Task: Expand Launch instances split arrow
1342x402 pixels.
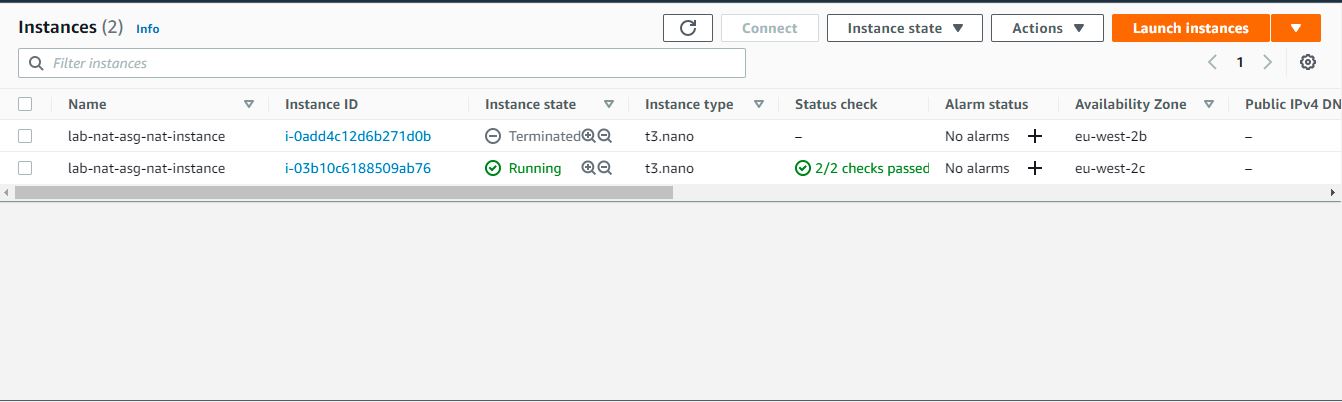Action: pyautogui.click(x=1296, y=28)
